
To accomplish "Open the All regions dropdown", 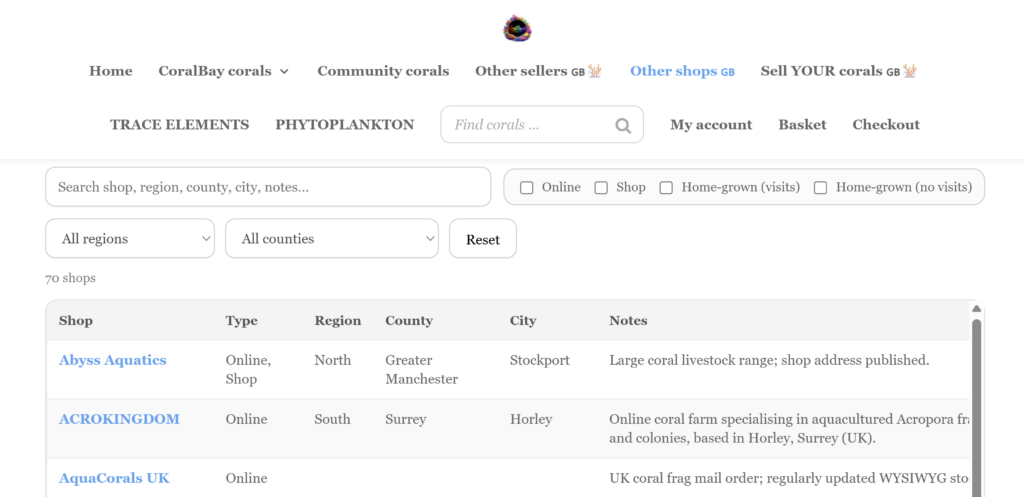I will pyautogui.click(x=130, y=239).
